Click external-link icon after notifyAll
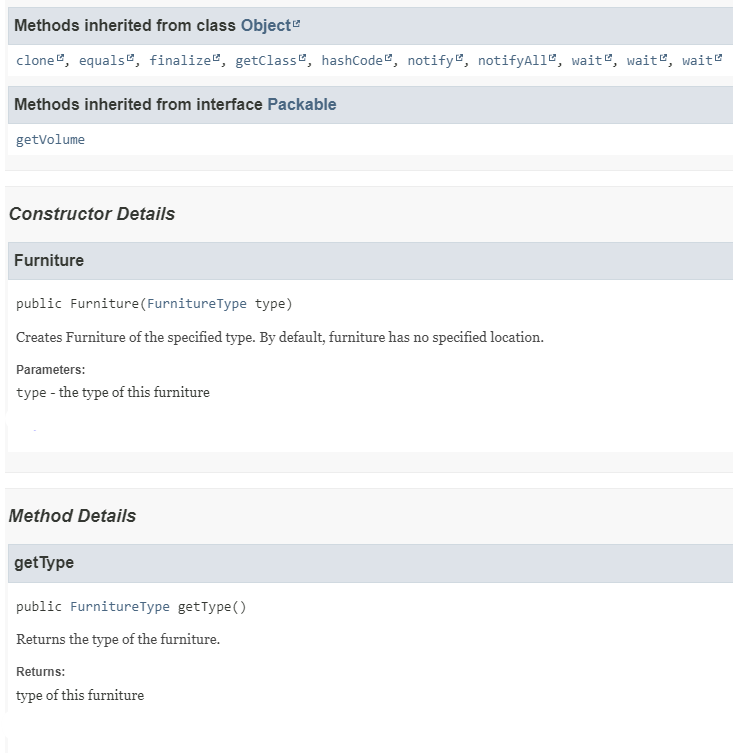The width and height of the screenshot is (733, 753). tap(553, 59)
